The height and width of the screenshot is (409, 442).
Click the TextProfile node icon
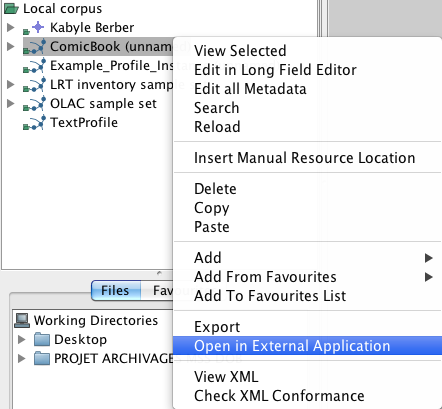pyautogui.click(x=34, y=123)
